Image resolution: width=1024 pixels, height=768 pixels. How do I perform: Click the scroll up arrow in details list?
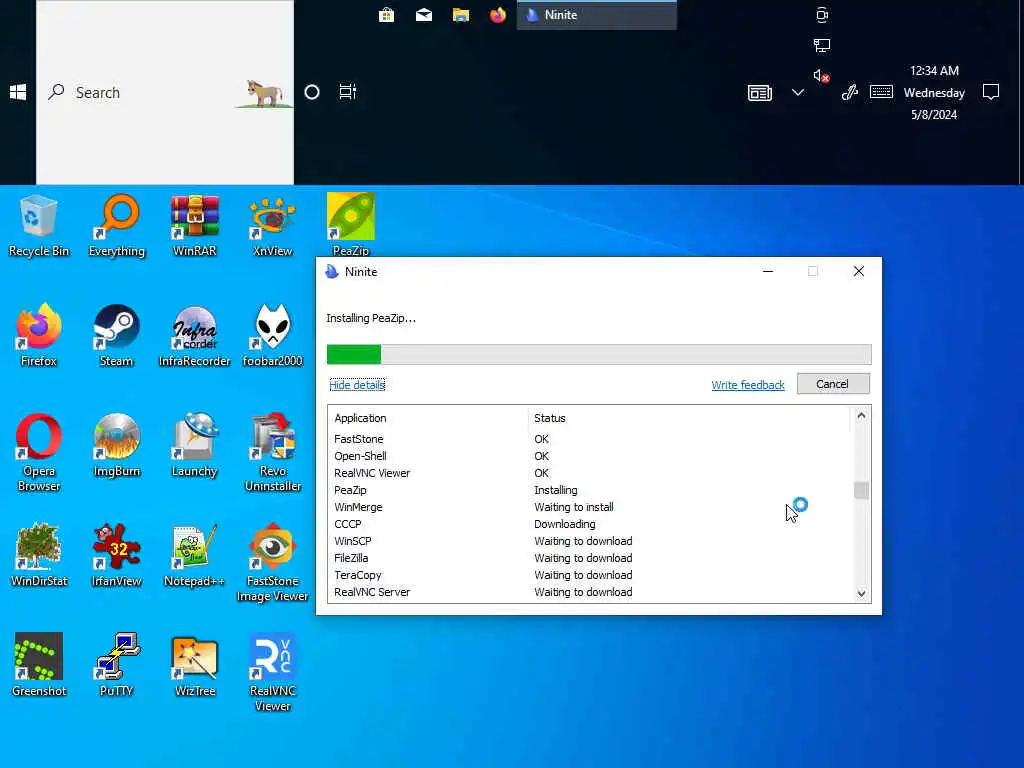click(x=861, y=415)
